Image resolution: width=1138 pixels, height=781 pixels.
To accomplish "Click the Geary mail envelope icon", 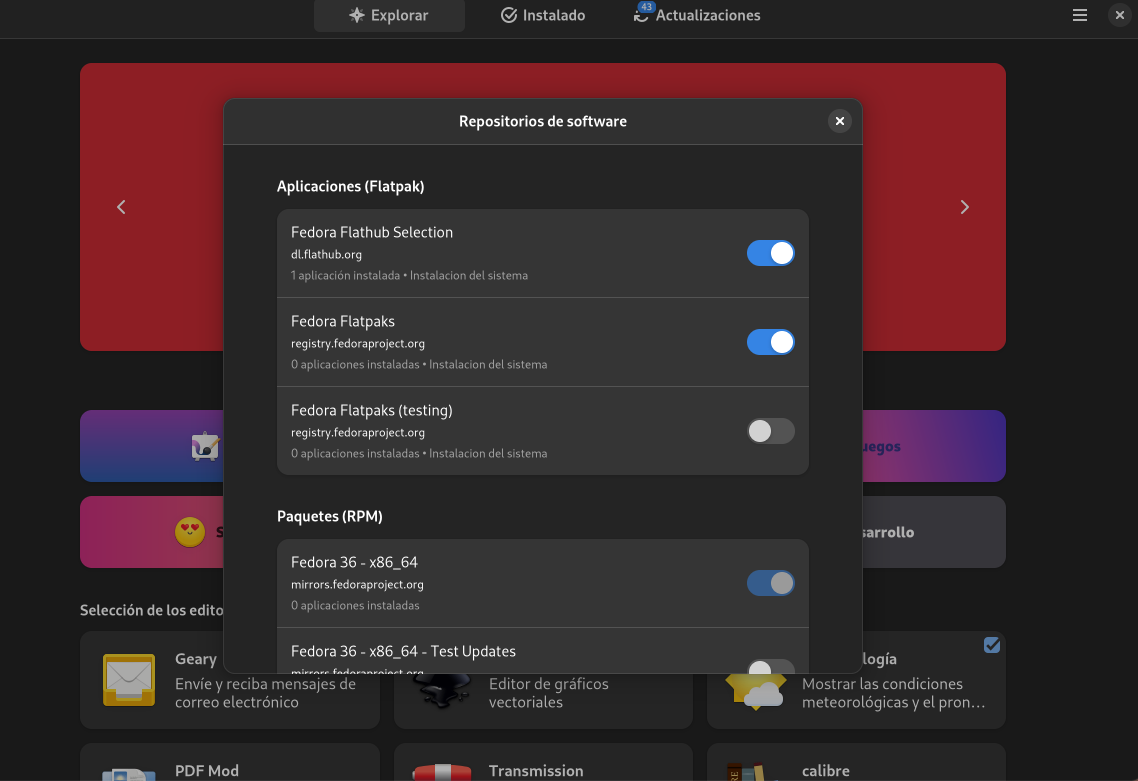I will tap(128, 680).
